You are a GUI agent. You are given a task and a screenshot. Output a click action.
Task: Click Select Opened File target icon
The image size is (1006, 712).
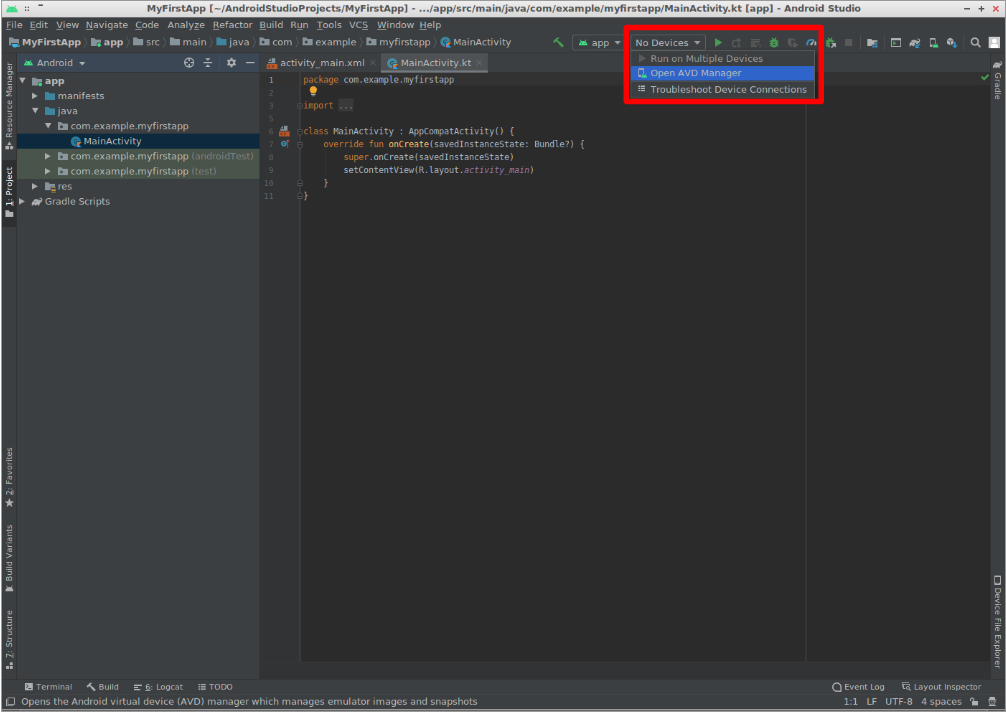(x=189, y=63)
